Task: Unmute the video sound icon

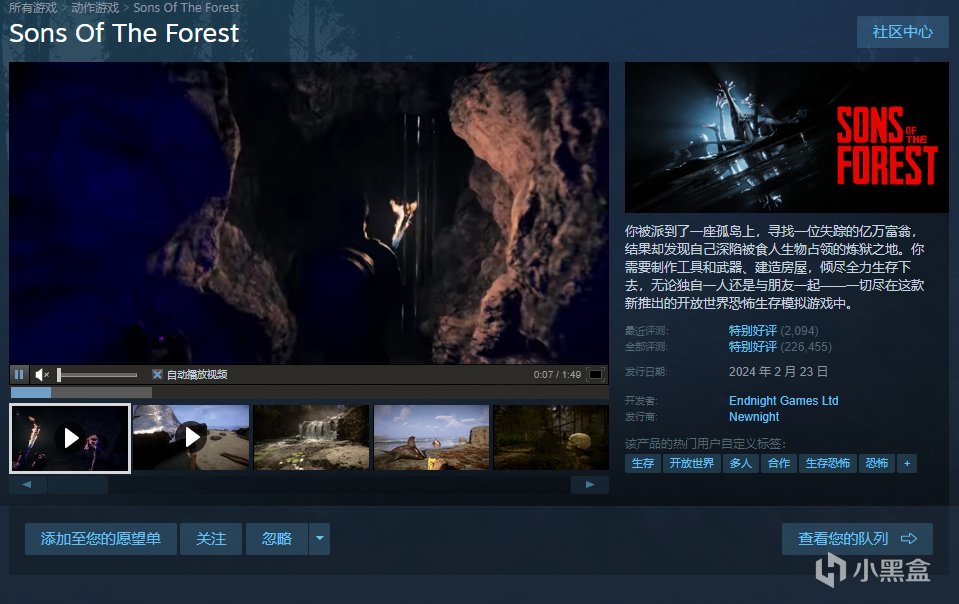Action: click(x=42, y=374)
